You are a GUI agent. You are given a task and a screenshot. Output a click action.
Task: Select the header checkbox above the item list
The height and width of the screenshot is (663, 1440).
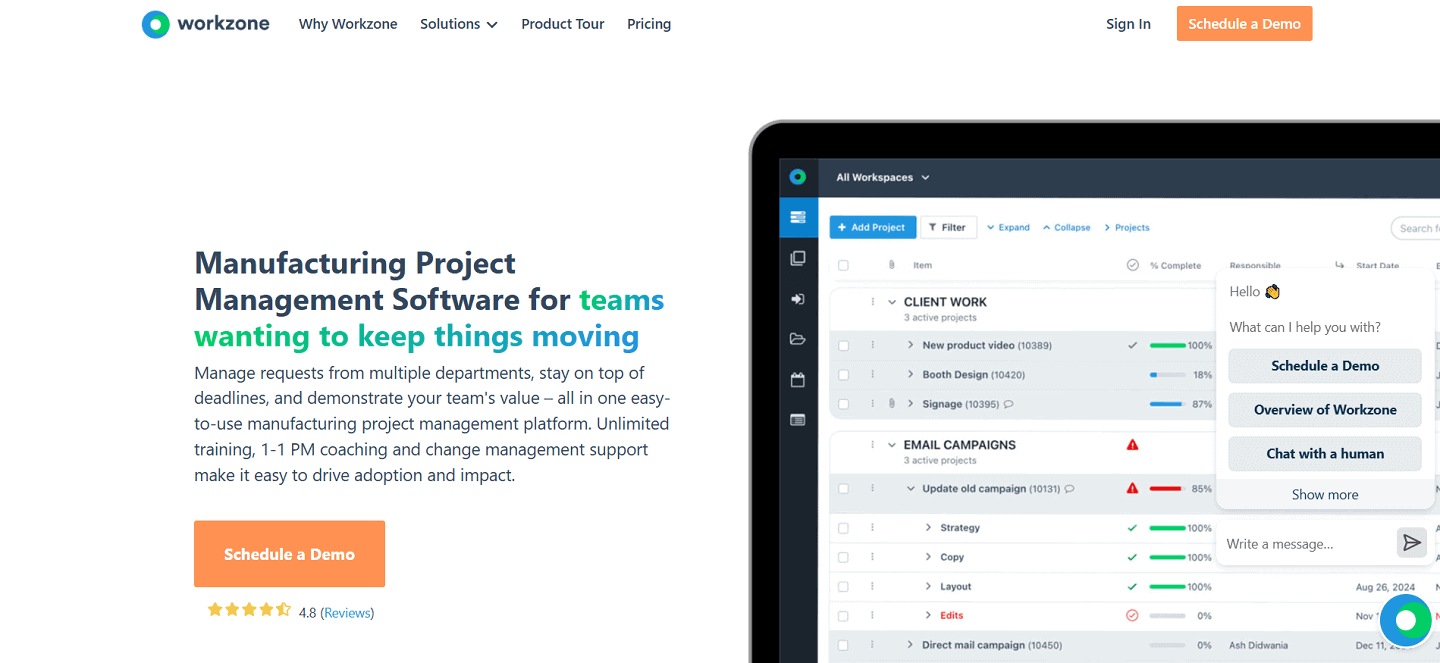(x=843, y=264)
